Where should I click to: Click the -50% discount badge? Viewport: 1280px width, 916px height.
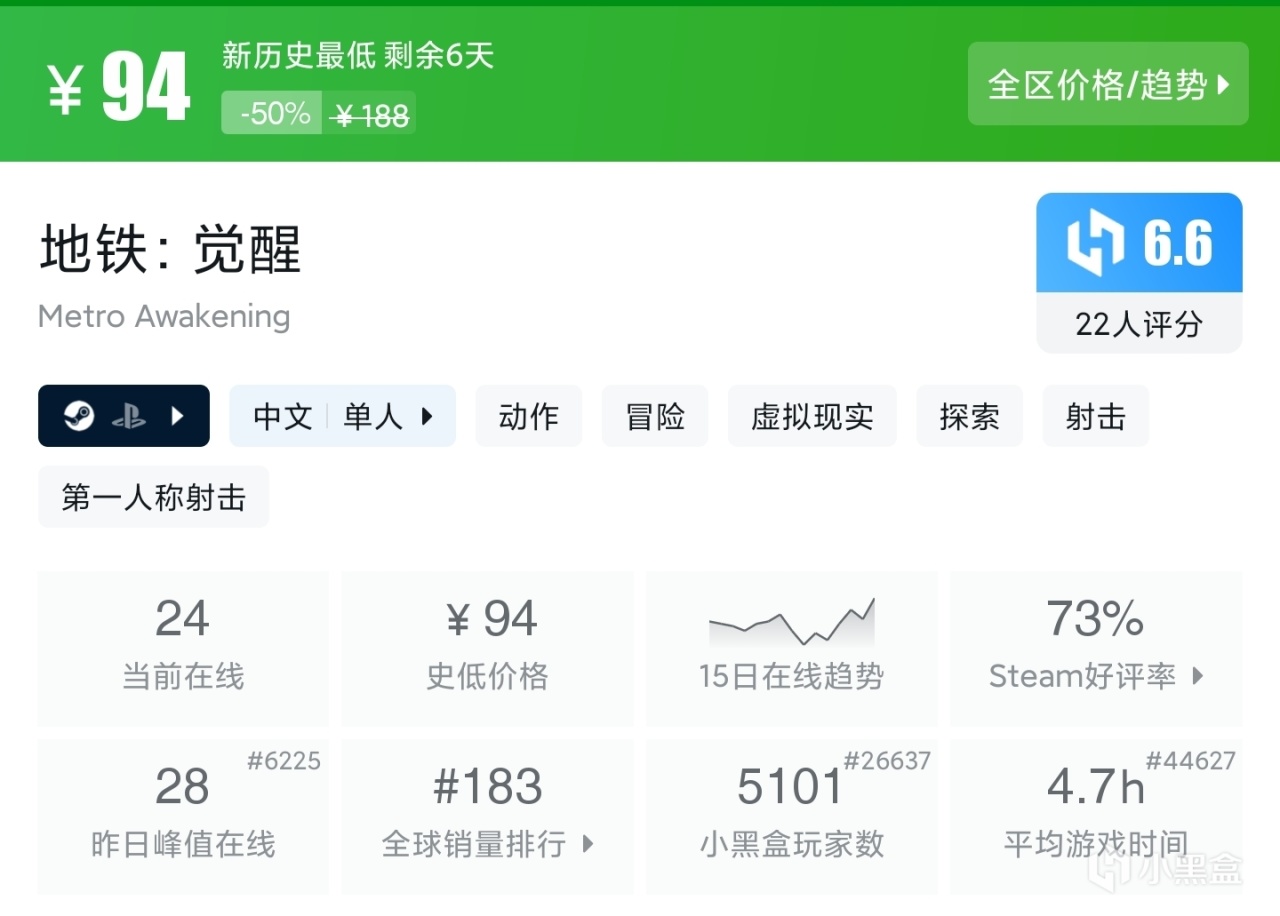(273, 113)
